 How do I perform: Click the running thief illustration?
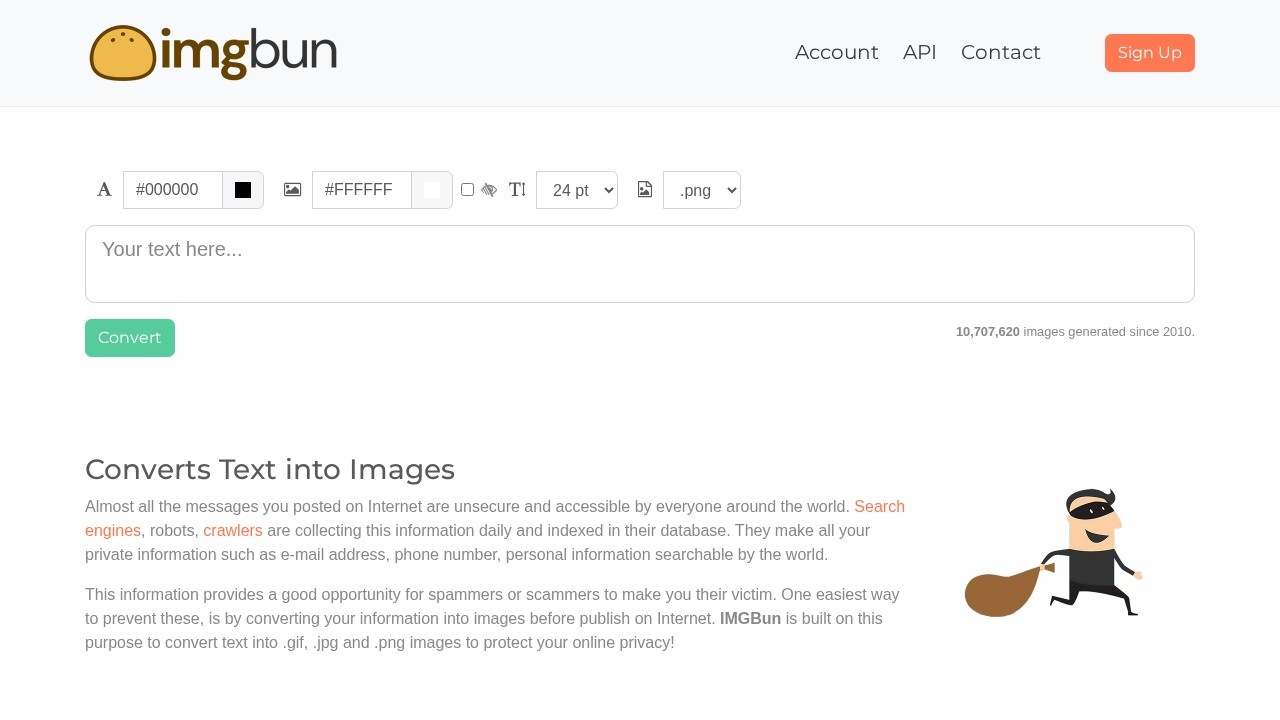click(x=1053, y=553)
